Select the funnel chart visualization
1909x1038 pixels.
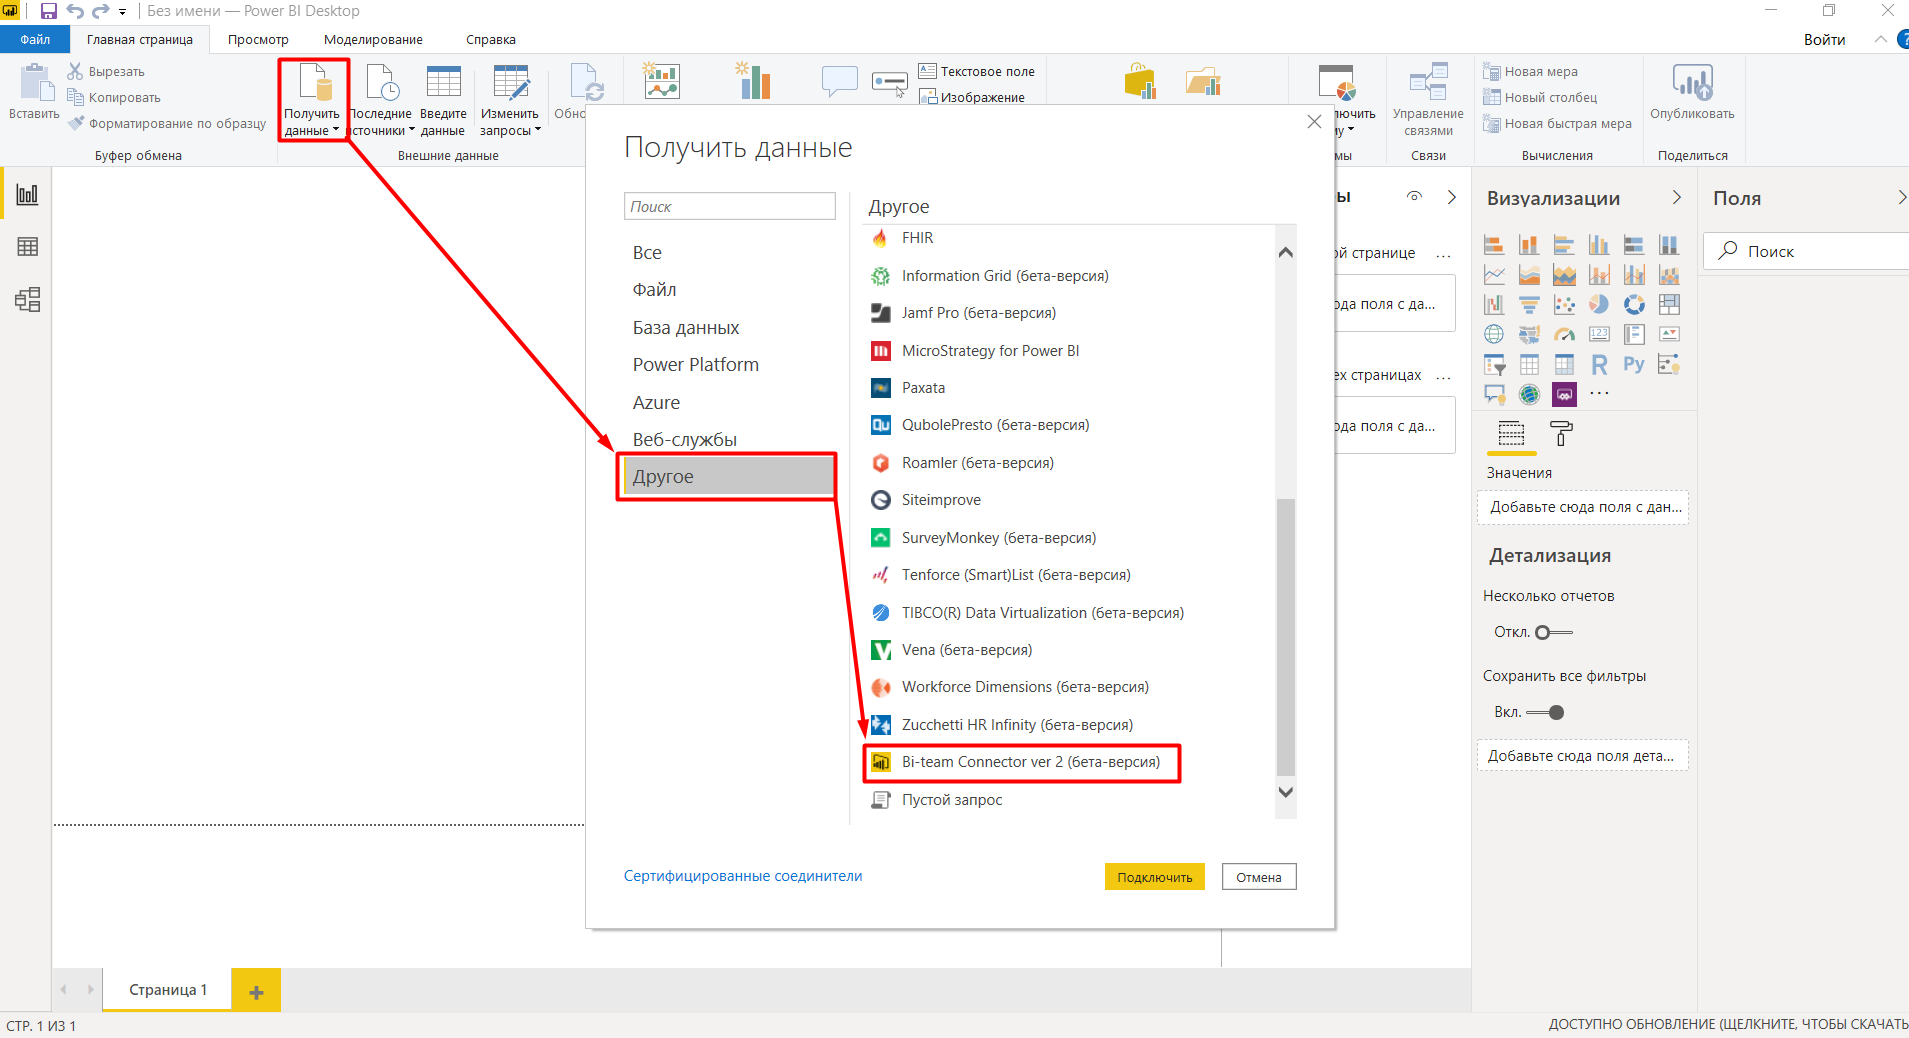click(x=1529, y=305)
